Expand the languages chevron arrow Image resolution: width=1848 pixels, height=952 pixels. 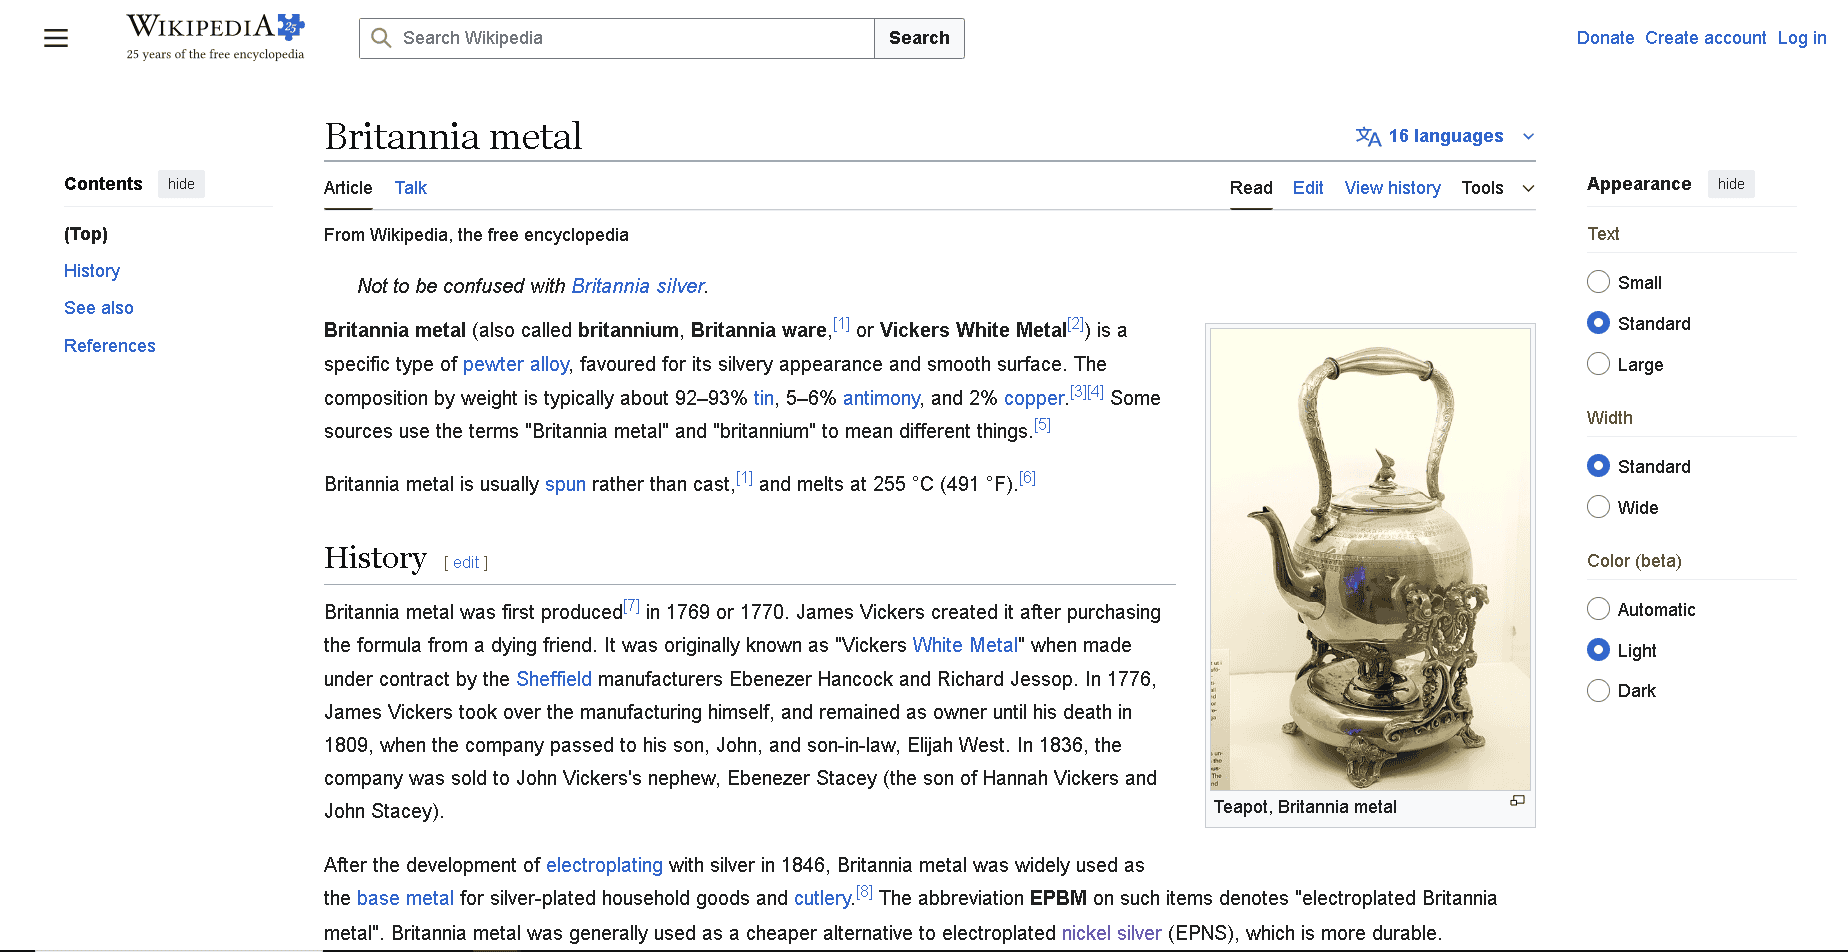[x=1528, y=136]
